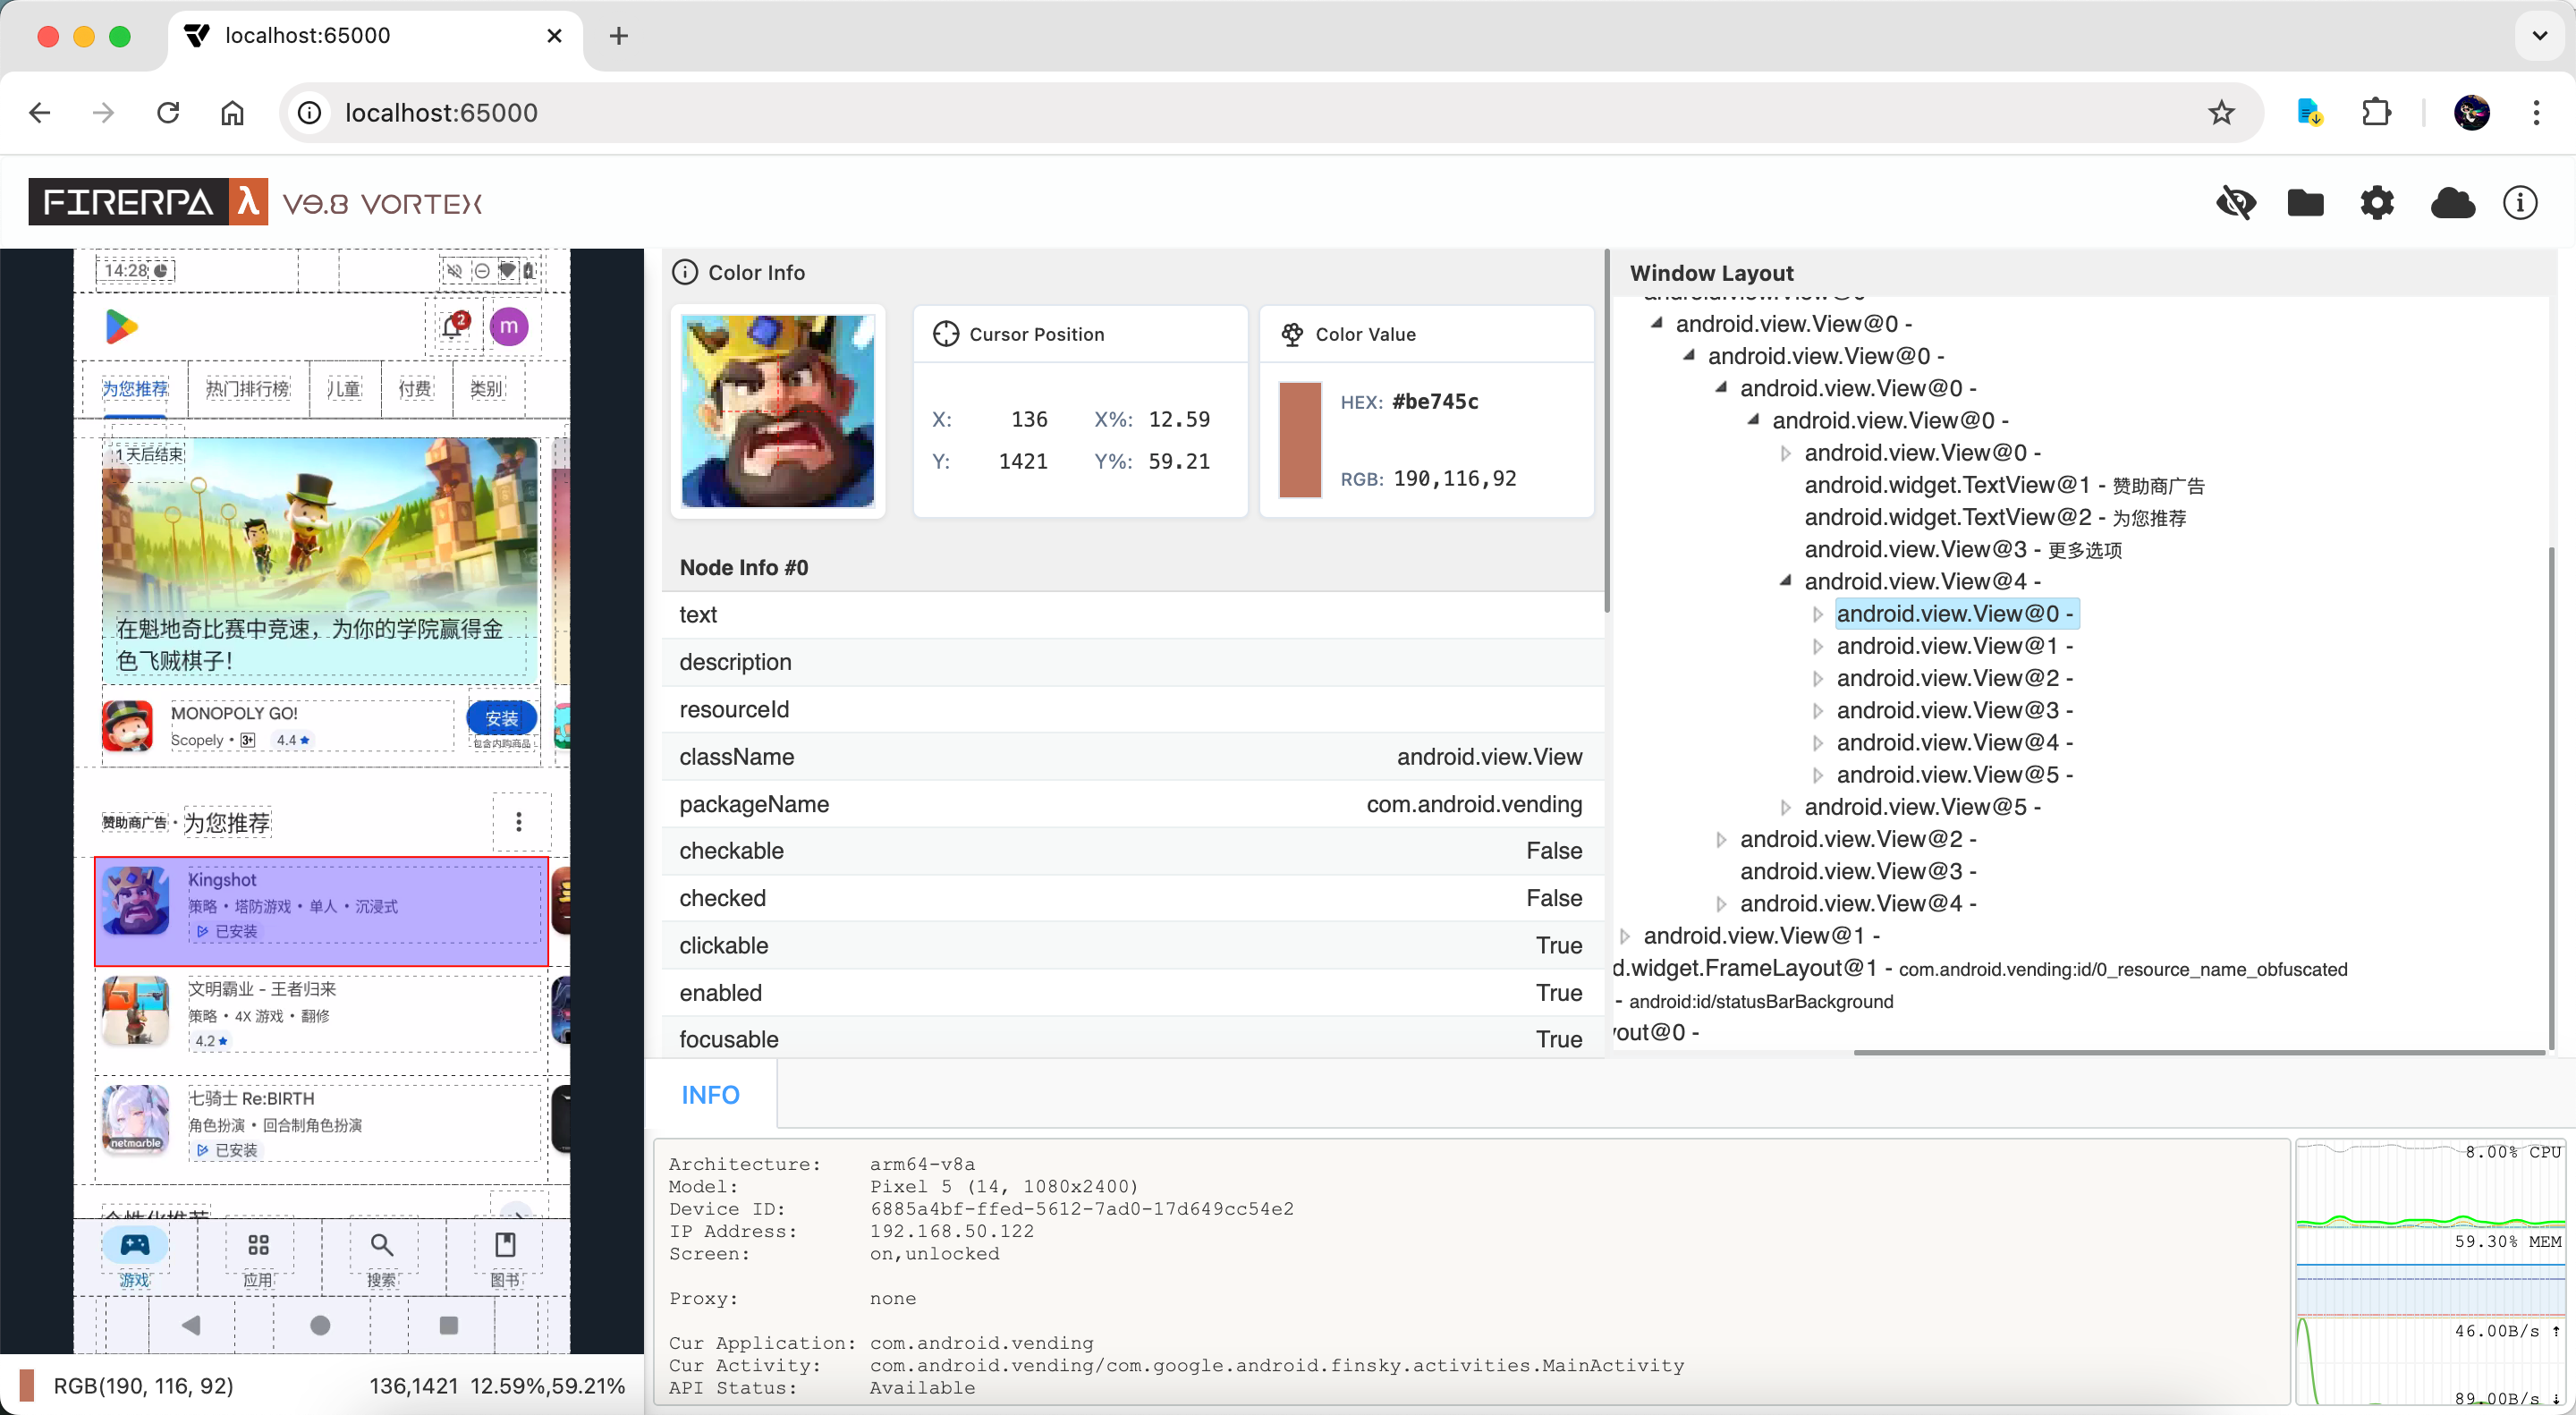Tap the Android back navigation triangle
Viewport: 2576px width, 1415px height.
[191, 1325]
